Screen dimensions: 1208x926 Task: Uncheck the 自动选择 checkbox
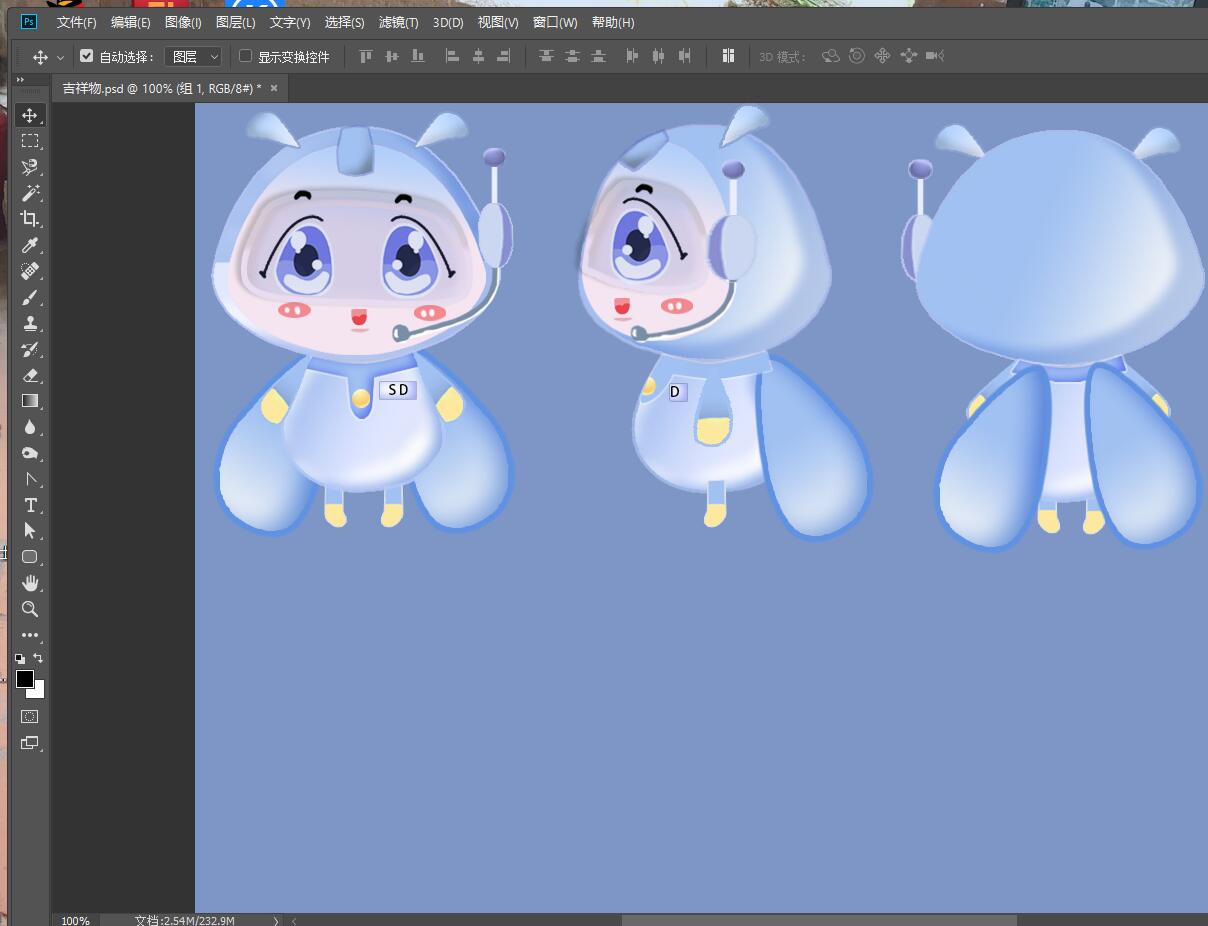pos(87,56)
